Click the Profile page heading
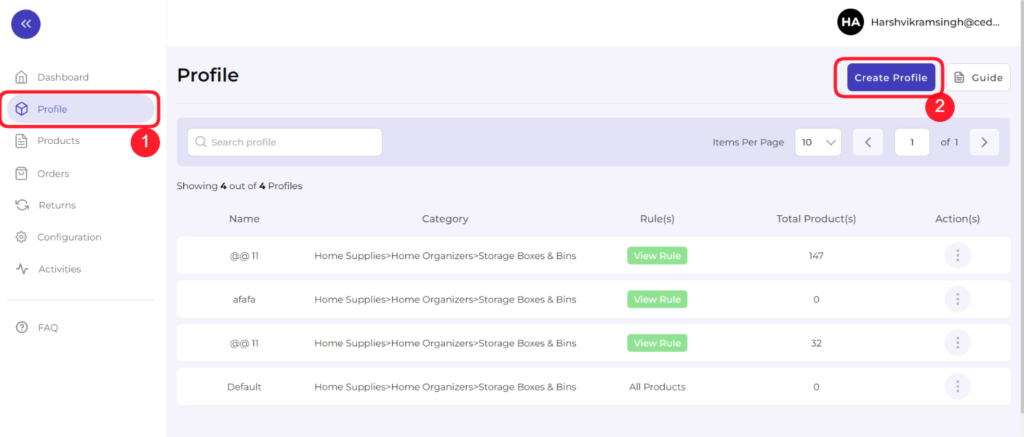The image size is (1024, 437). (208, 76)
